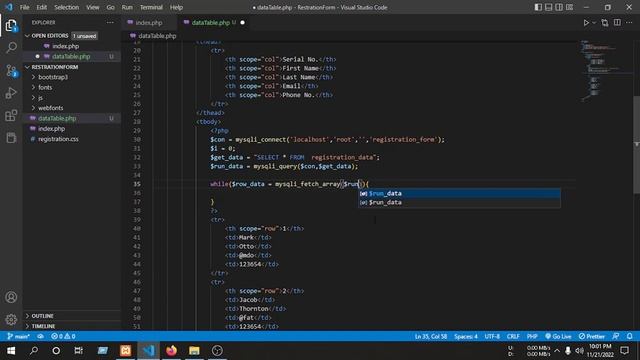Click CRLF end of line selector
This screenshot has height=360, width=640.
pyautogui.click(x=513, y=336)
